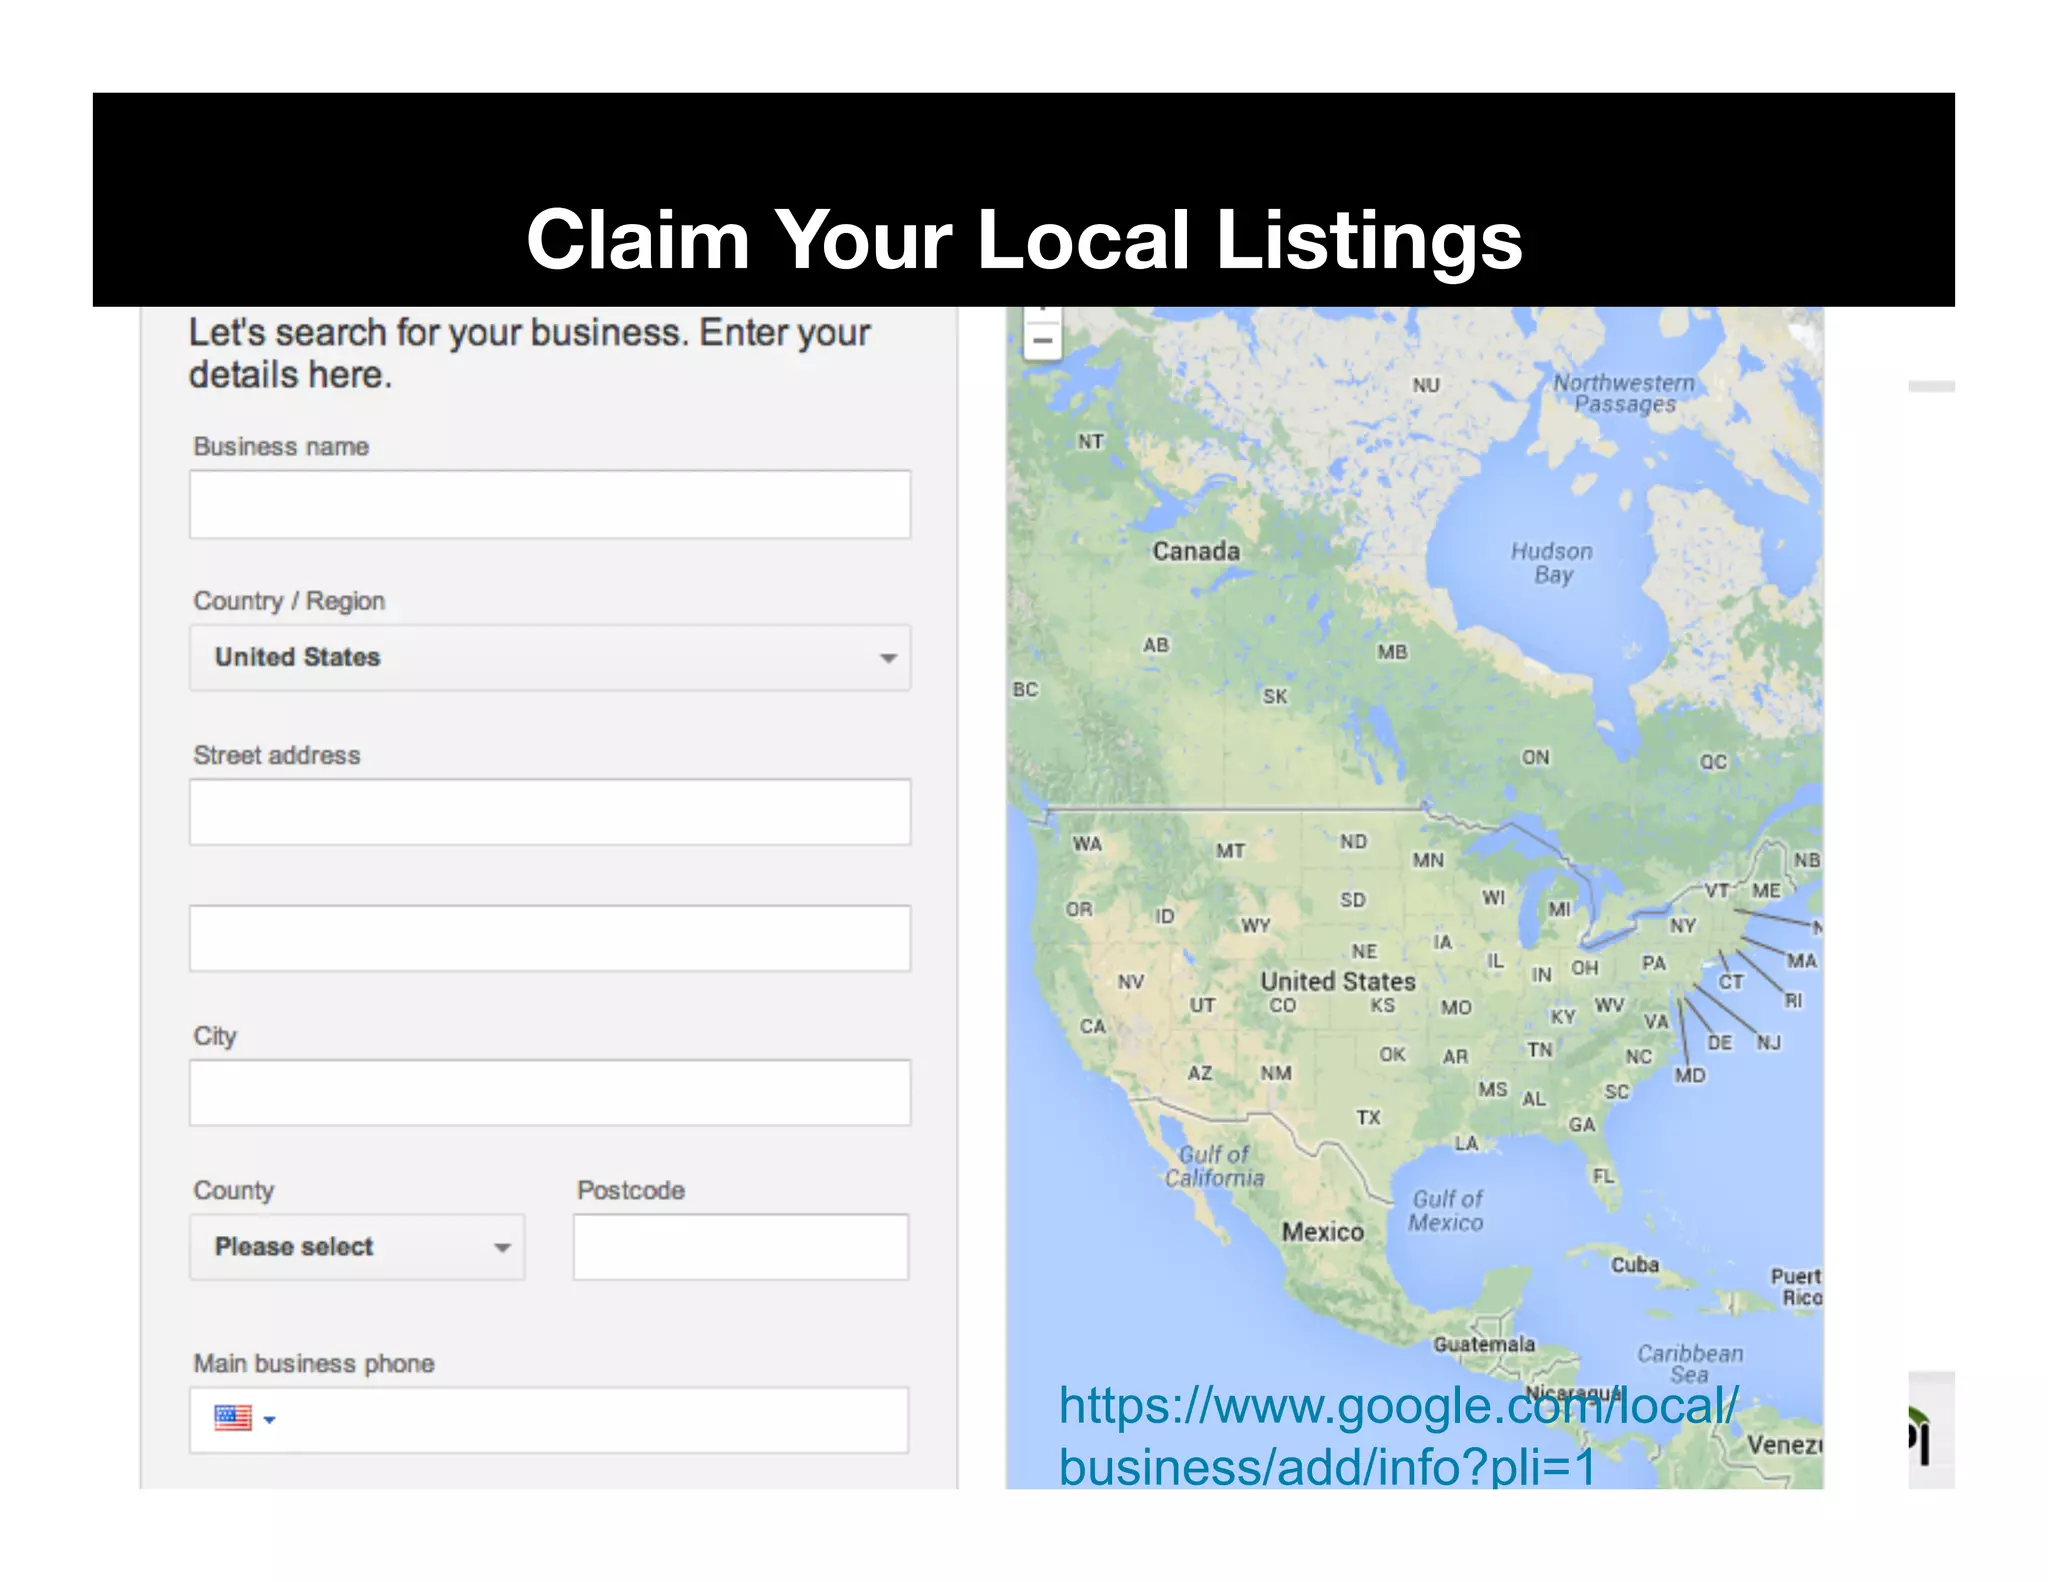Click the 'Hudson Bay' map label
This screenshot has height=1582, width=2048.
(x=1552, y=563)
